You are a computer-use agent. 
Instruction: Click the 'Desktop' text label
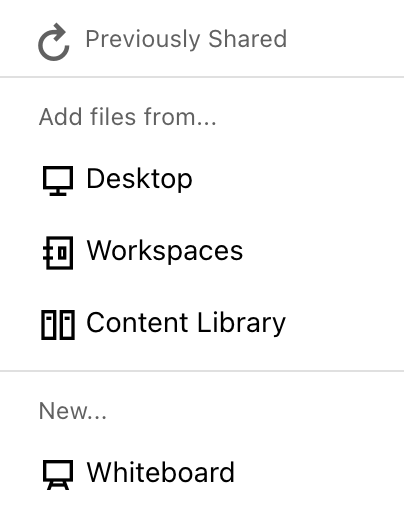[139, 179]
